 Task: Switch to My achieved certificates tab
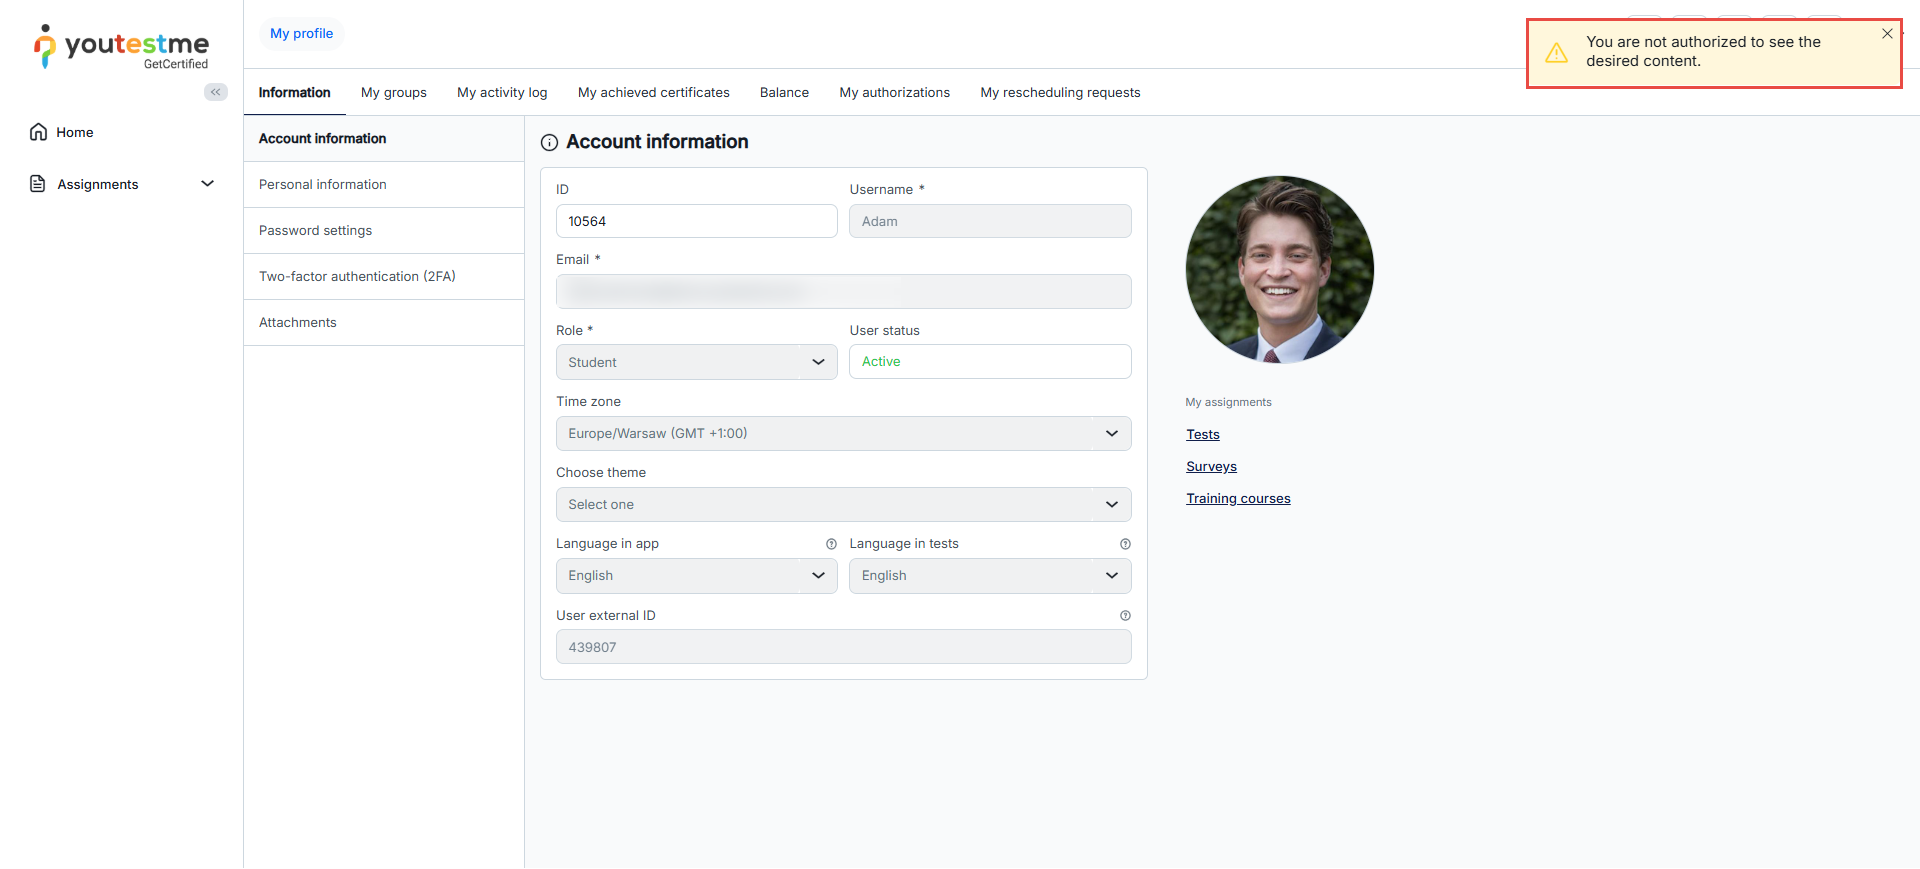pyautogui.click(x=653, y=93)
